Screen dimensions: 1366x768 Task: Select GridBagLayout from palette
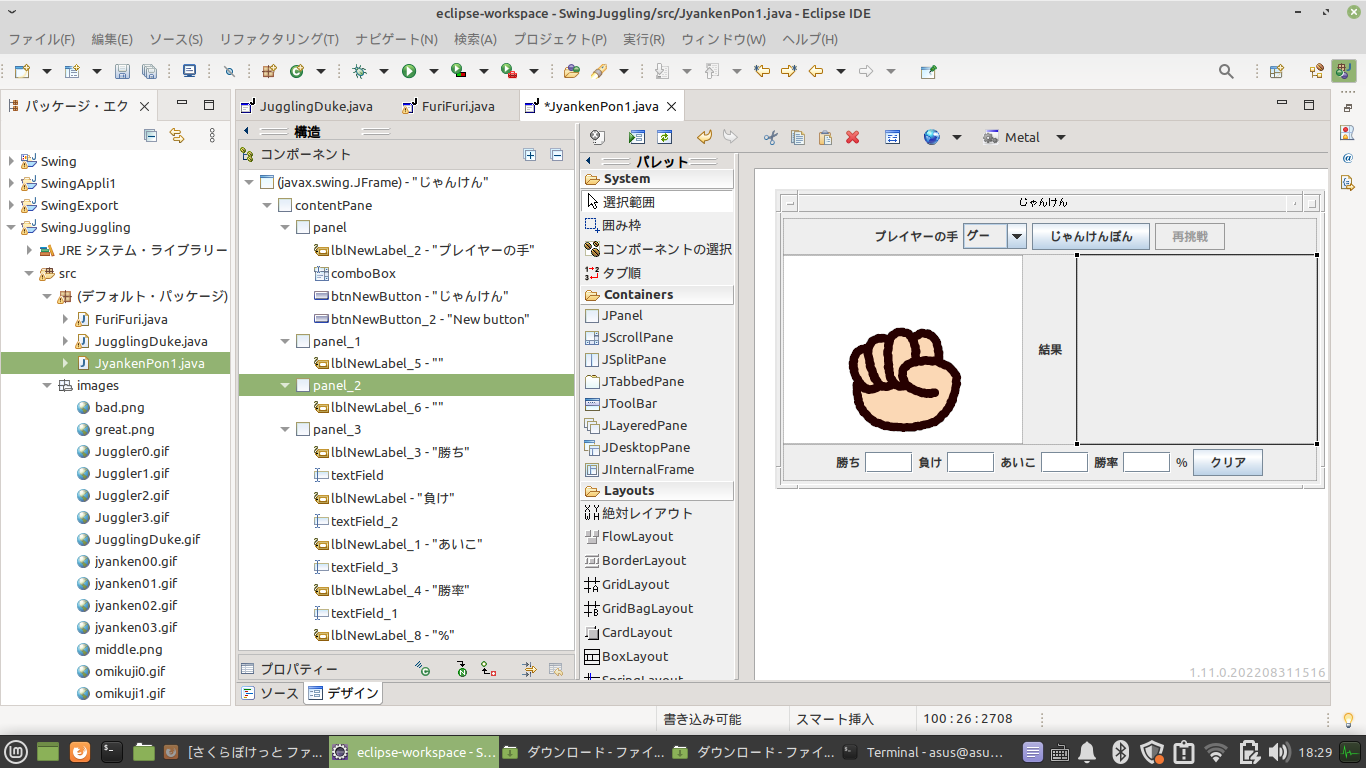click(638, 609)
